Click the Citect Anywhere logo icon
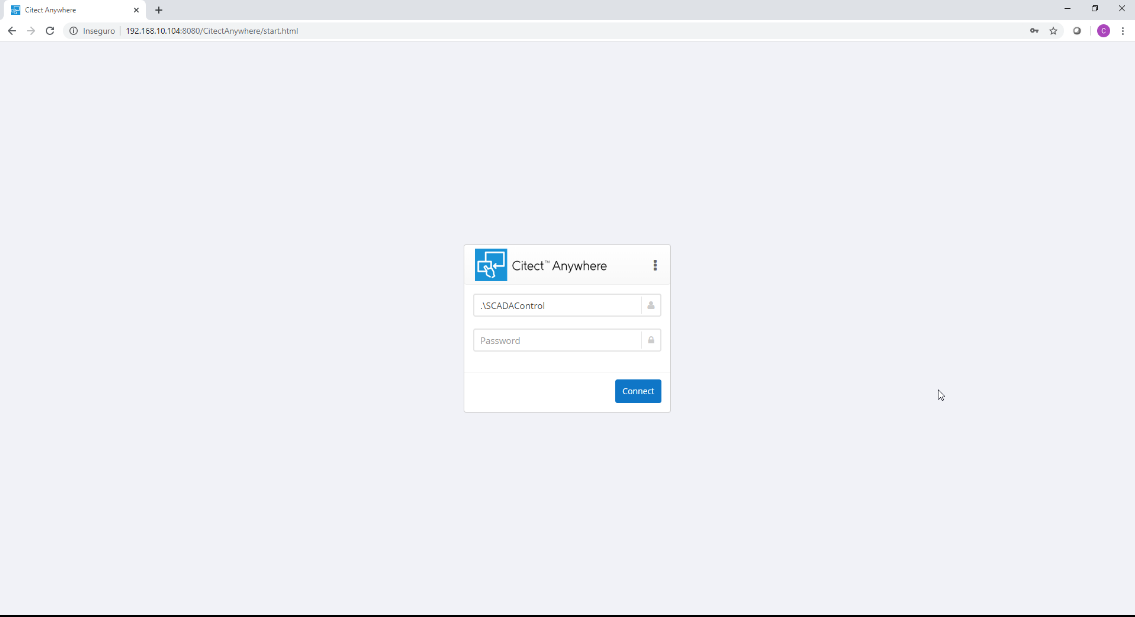Image resolution: width=1135 pixels, height=617 pixels. [x=491, y=265]
